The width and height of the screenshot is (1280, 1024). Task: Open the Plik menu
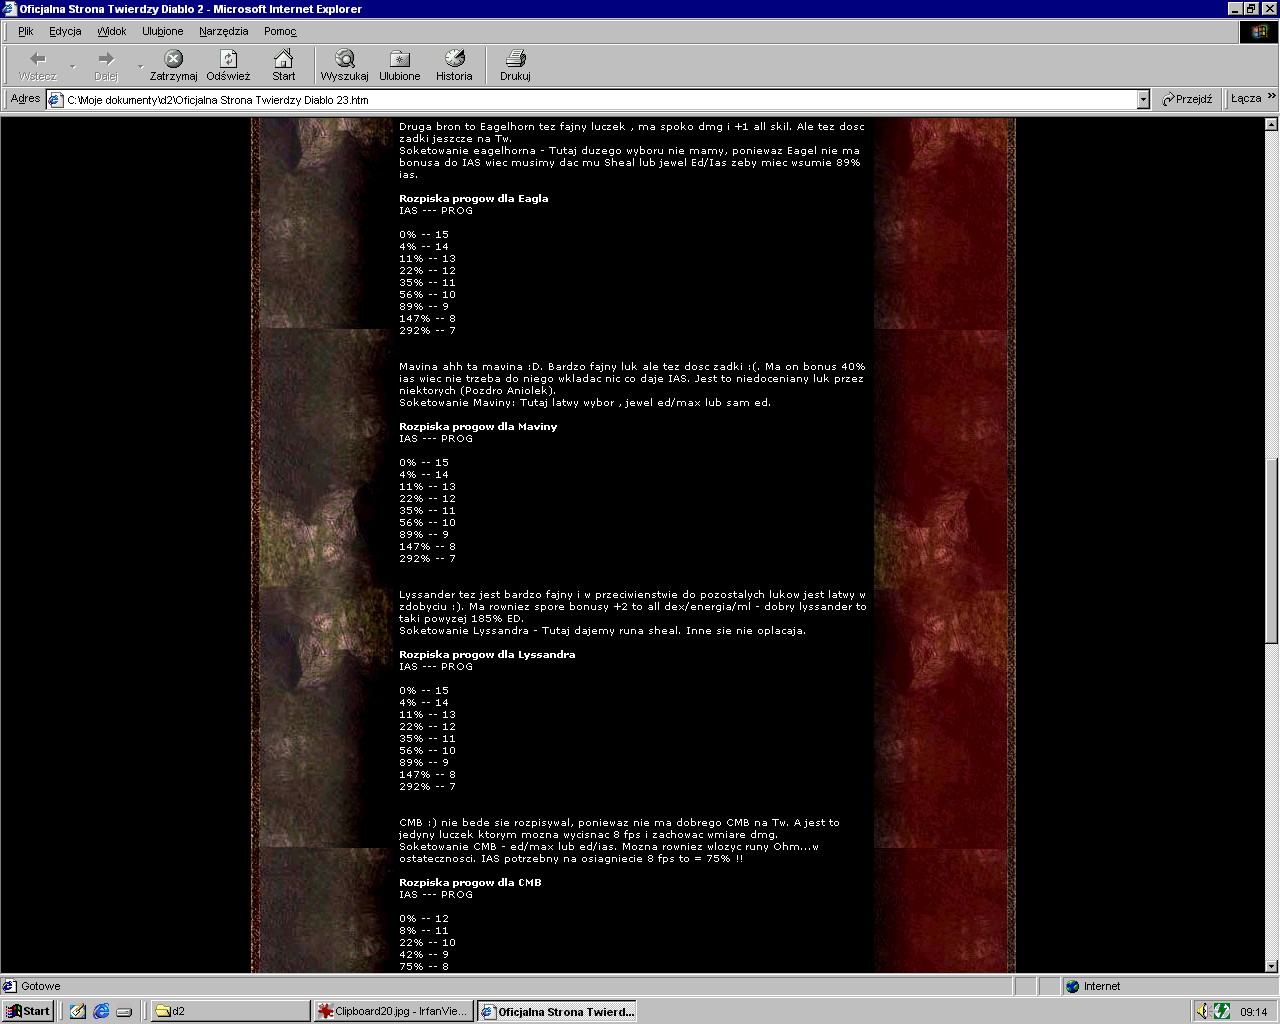coord(26,31)
